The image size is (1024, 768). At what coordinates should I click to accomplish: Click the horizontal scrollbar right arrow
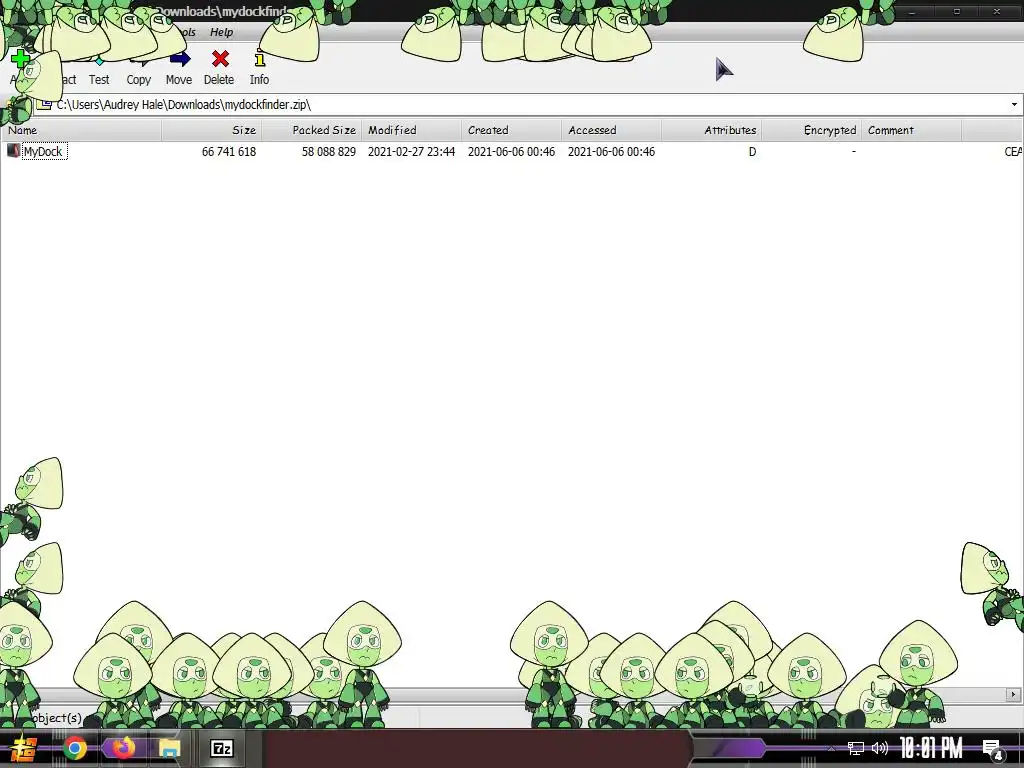point(1014,694)
